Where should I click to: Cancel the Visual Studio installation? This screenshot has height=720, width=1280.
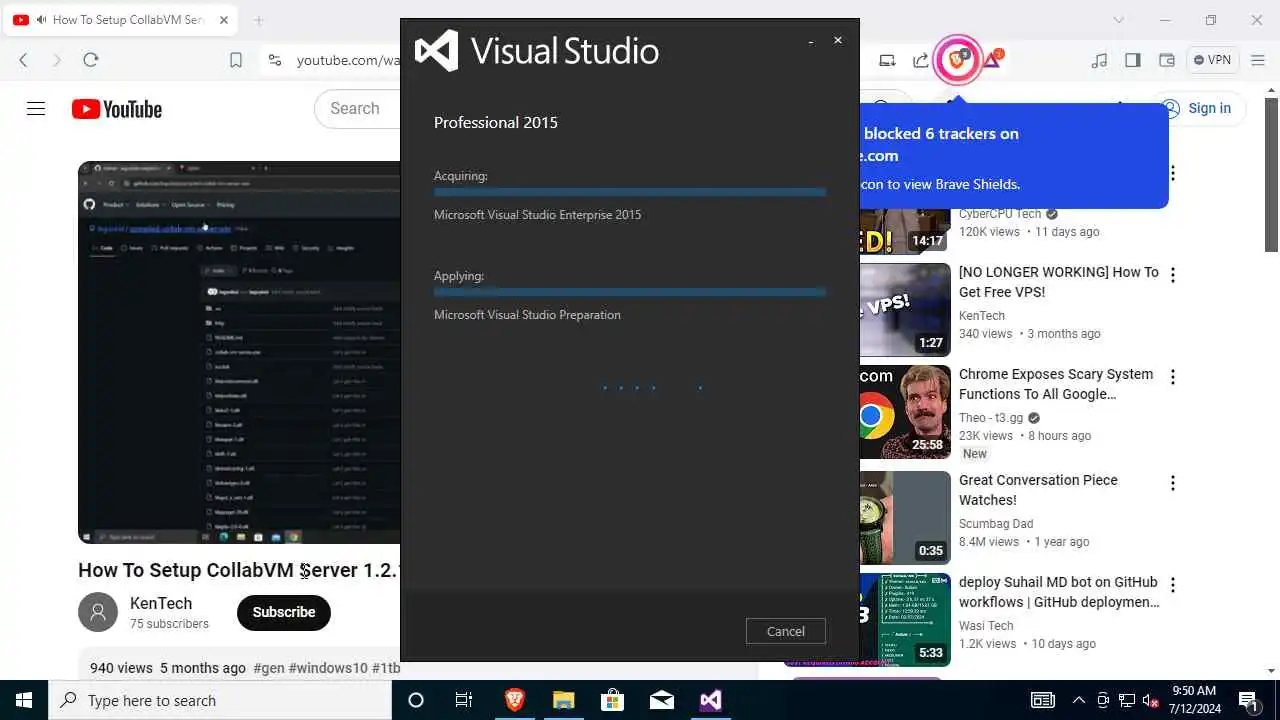785,631
